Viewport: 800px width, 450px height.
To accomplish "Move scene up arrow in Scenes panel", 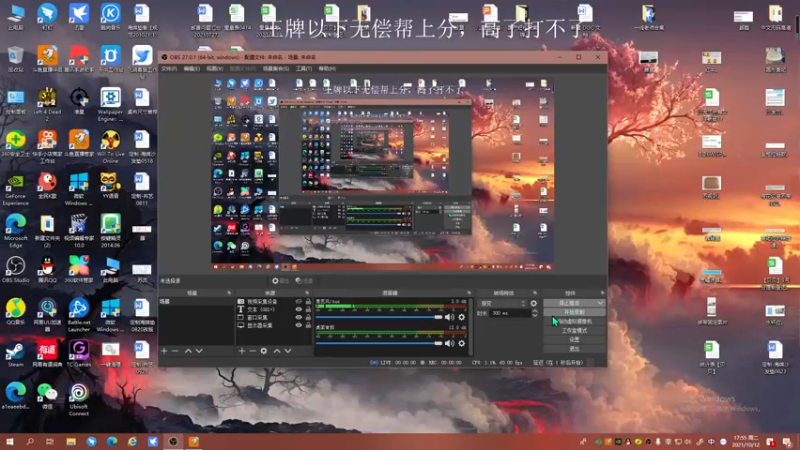I will tap(188, 351).
